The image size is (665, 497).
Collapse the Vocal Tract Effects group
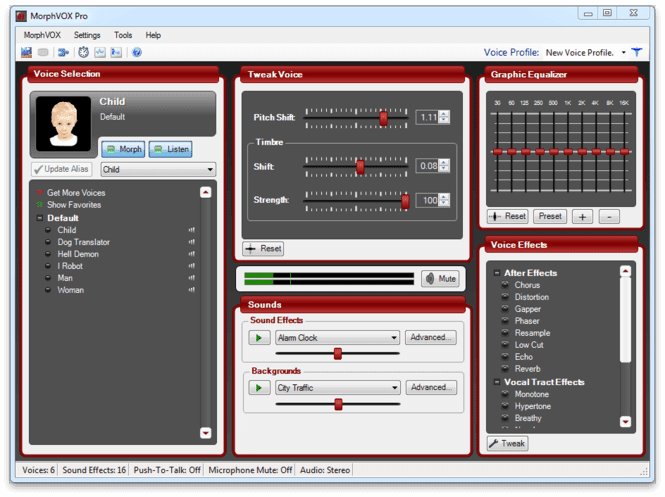(497, 382)
